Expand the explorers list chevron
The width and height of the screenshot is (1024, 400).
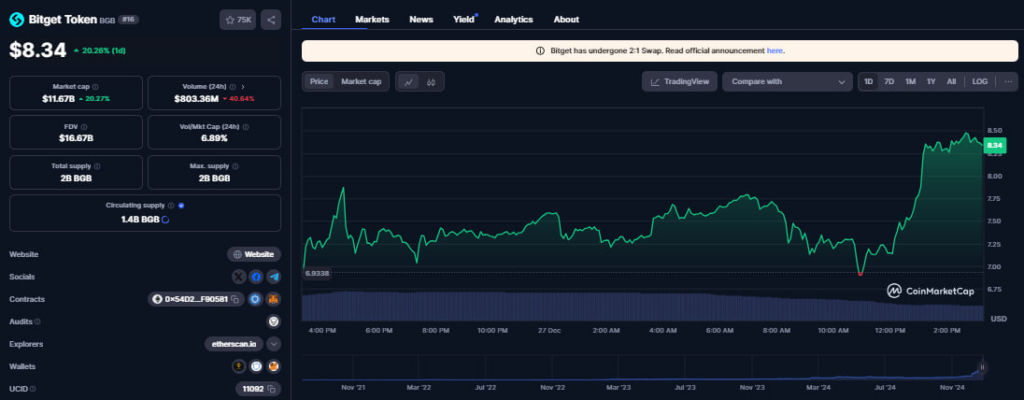(274, 344)
